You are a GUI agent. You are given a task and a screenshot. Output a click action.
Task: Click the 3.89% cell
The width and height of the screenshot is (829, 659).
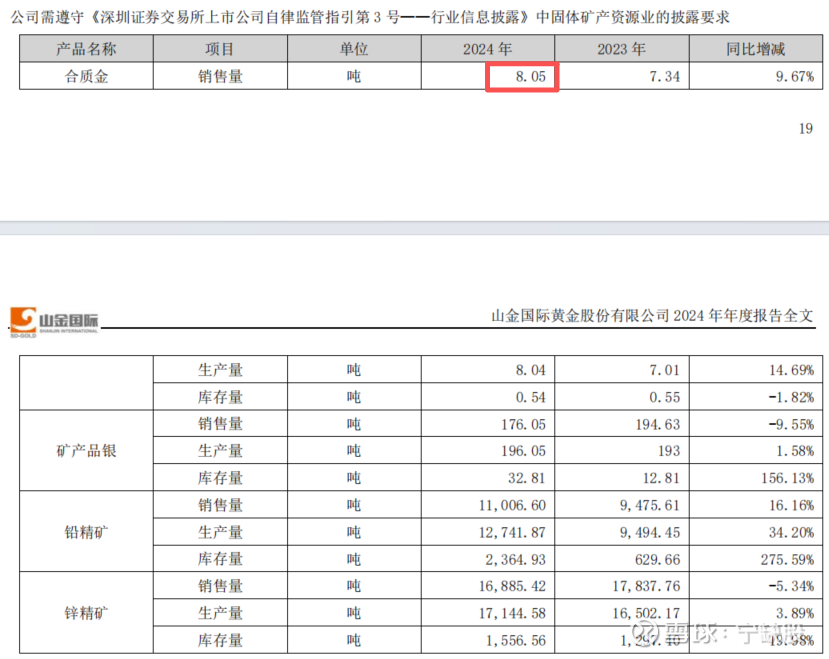[756, 612]
